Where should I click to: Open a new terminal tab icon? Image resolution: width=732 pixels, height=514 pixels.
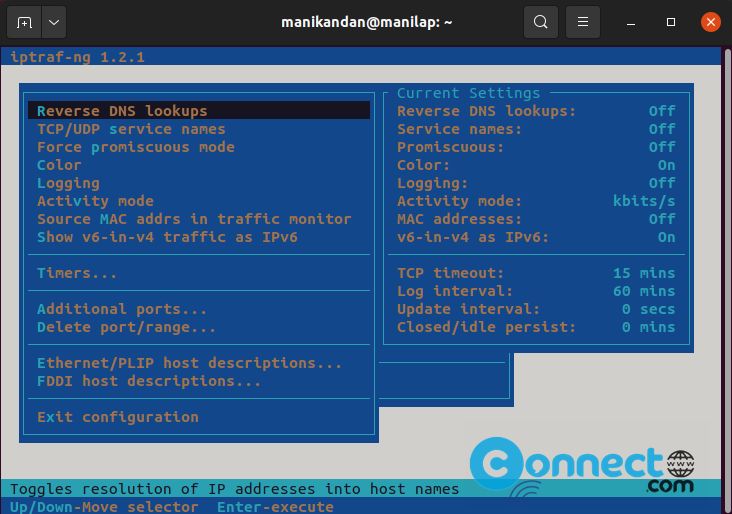24,22
